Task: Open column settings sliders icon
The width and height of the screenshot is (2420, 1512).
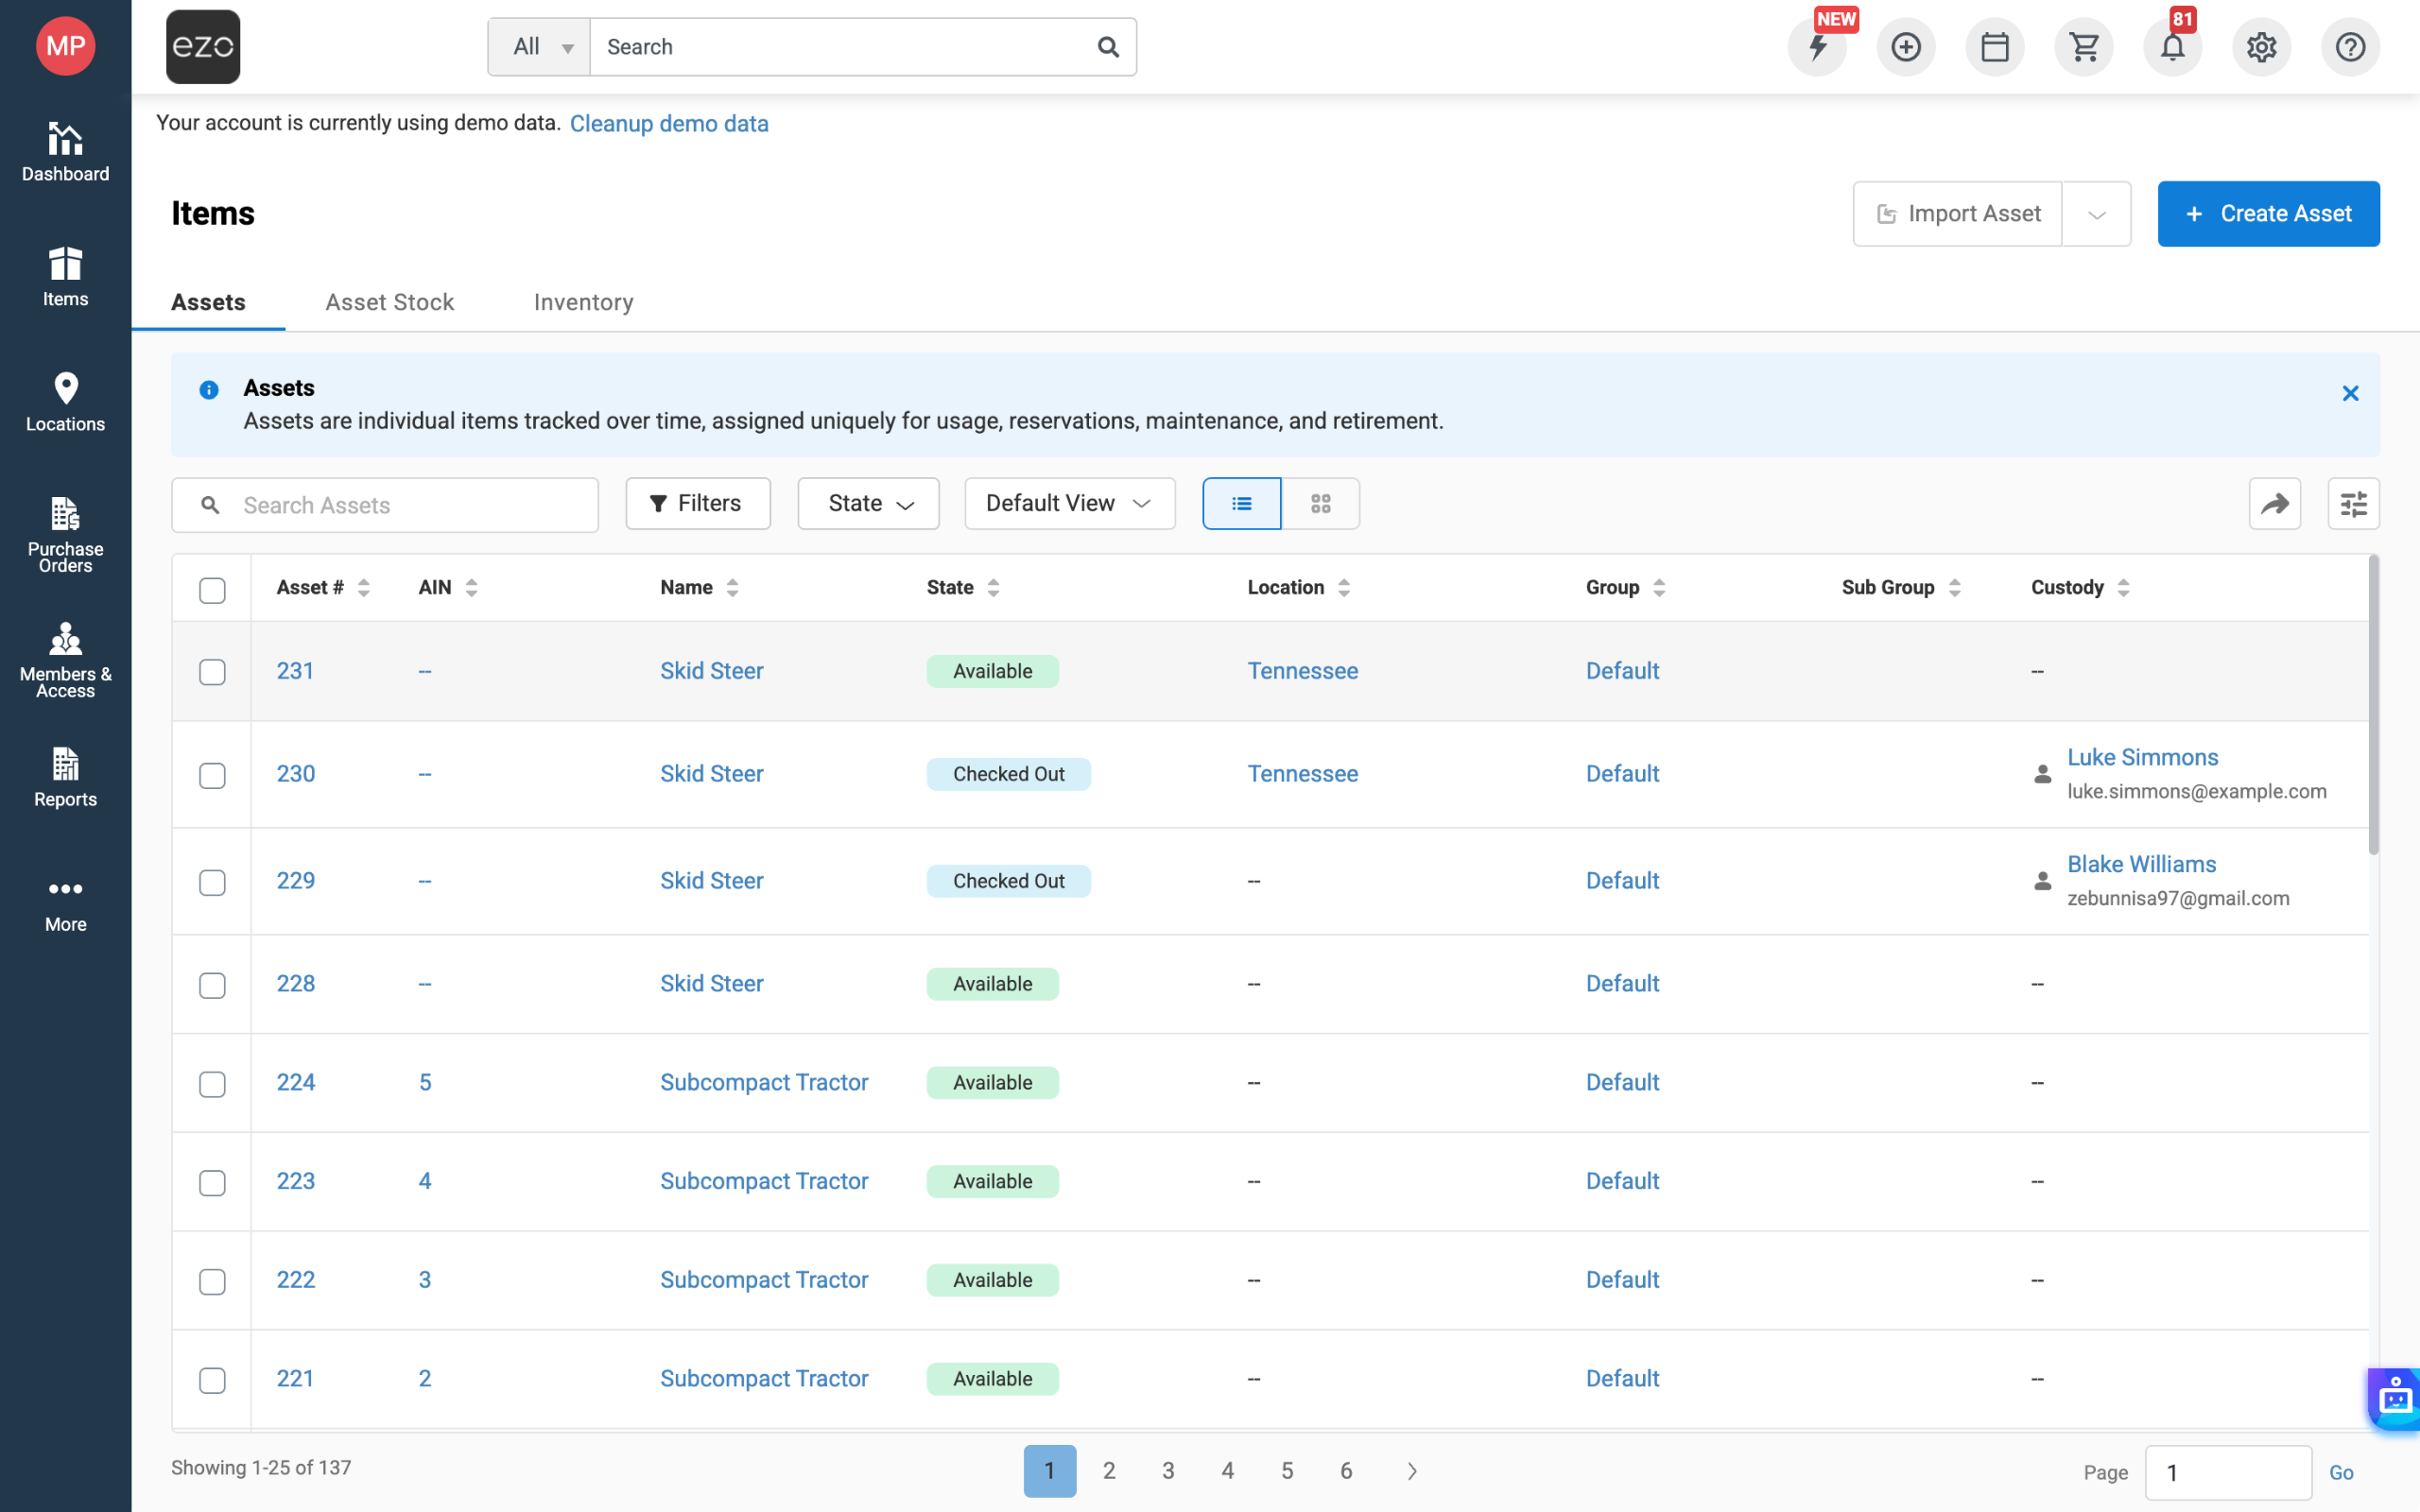Action: coord(2353,504)
